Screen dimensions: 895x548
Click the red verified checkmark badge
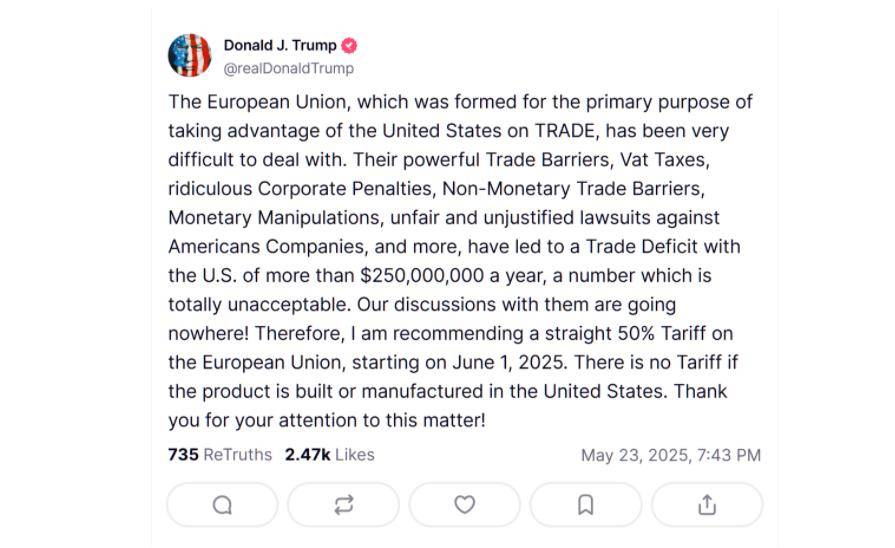(349, 46)
